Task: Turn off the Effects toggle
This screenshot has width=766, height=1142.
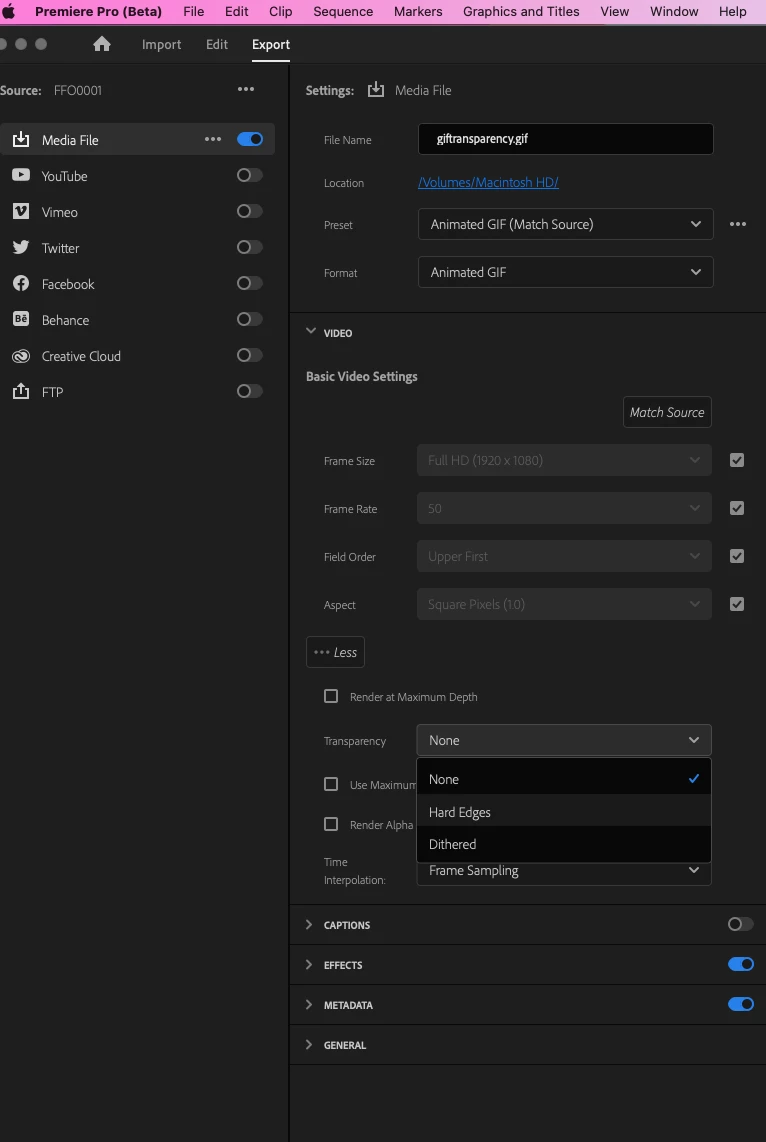Action: pos(741,964)
